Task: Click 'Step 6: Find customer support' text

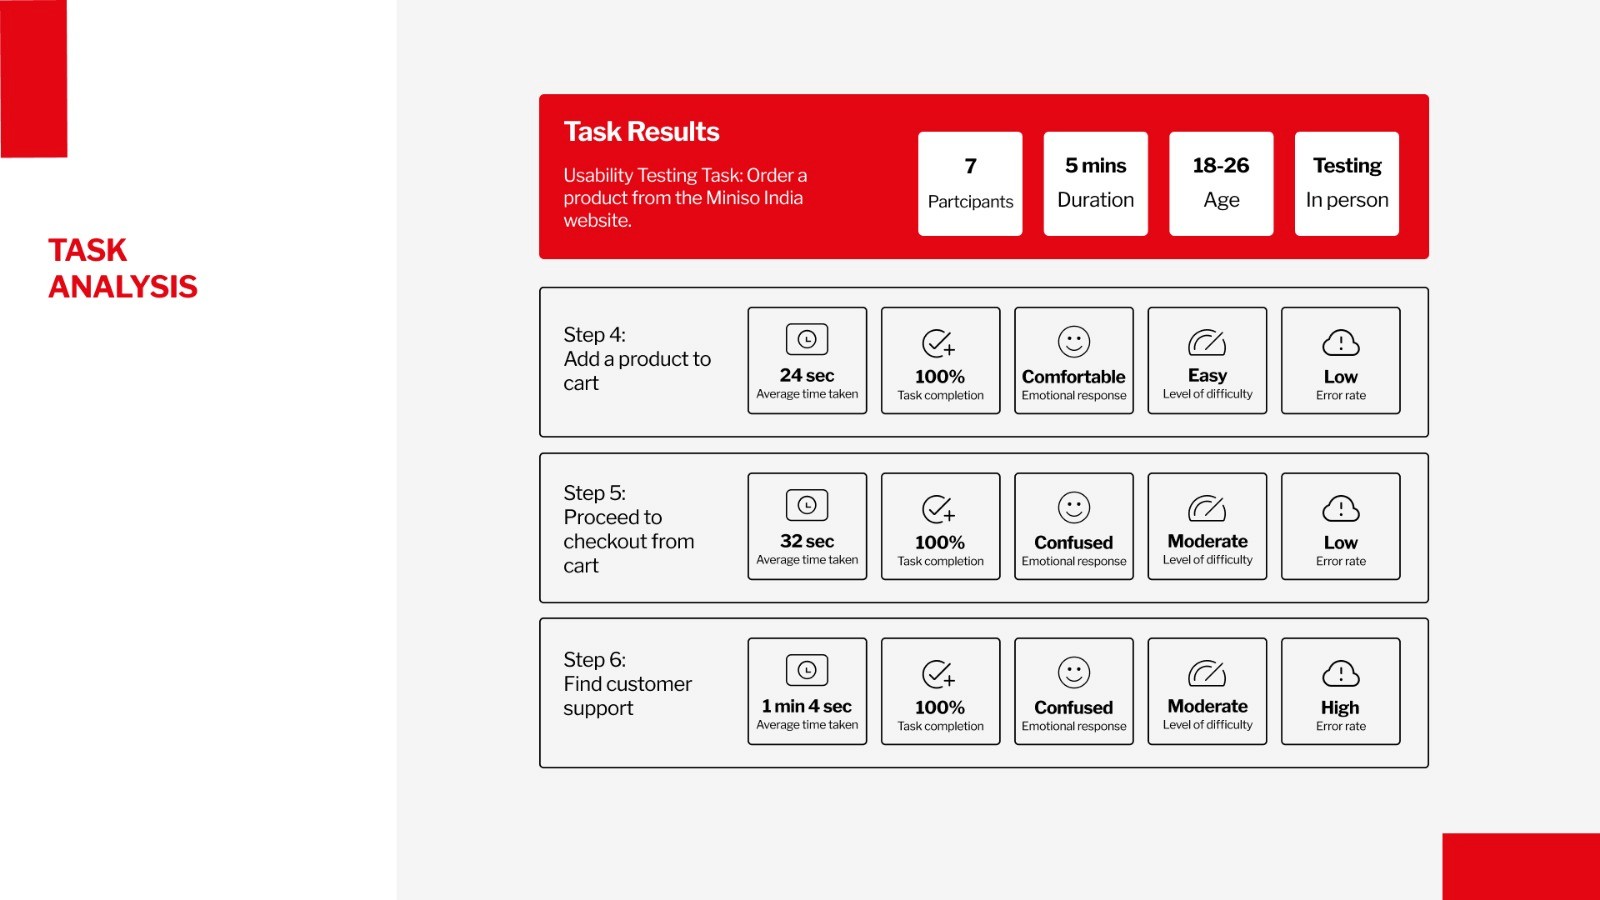Action: click(x=628, y=684)
